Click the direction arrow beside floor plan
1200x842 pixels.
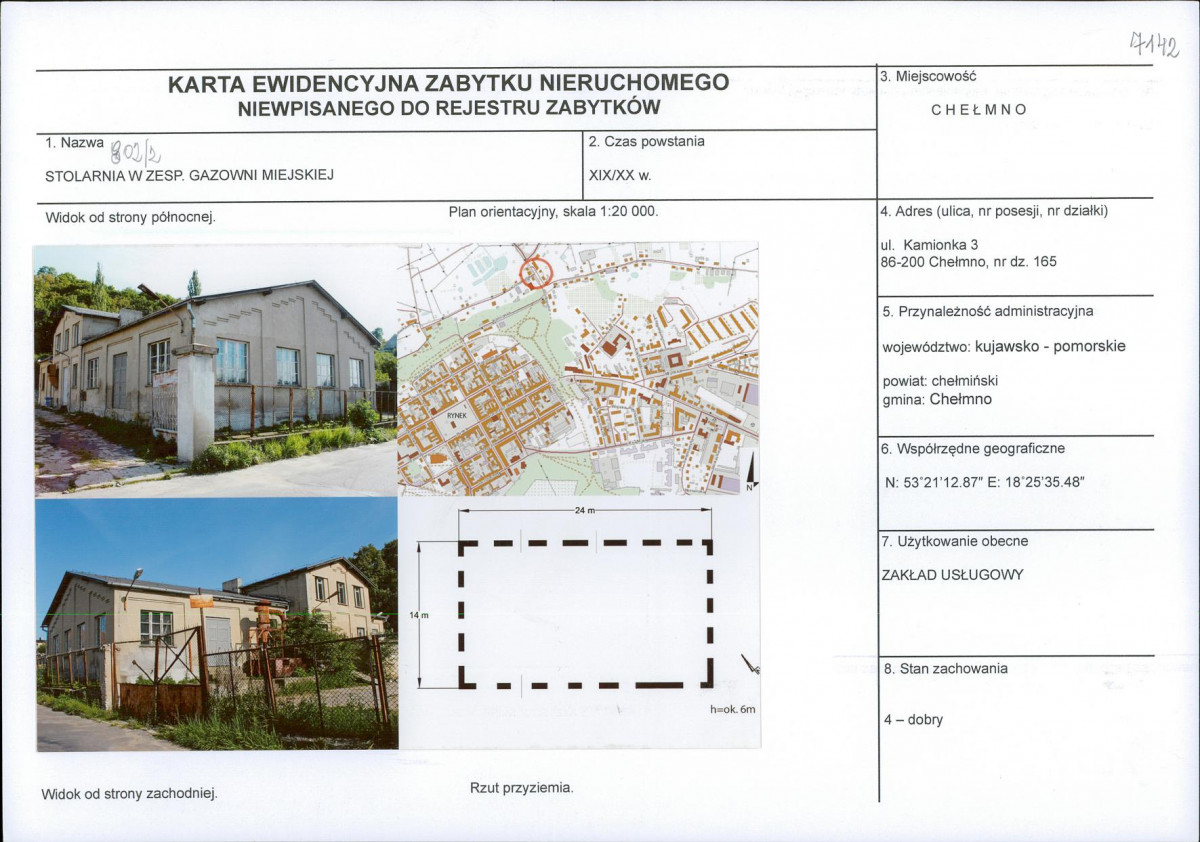[x=750, y=664]
